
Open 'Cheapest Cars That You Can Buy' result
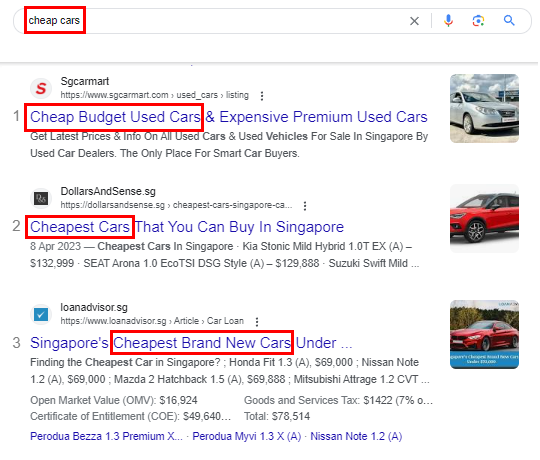pos(187,227)
